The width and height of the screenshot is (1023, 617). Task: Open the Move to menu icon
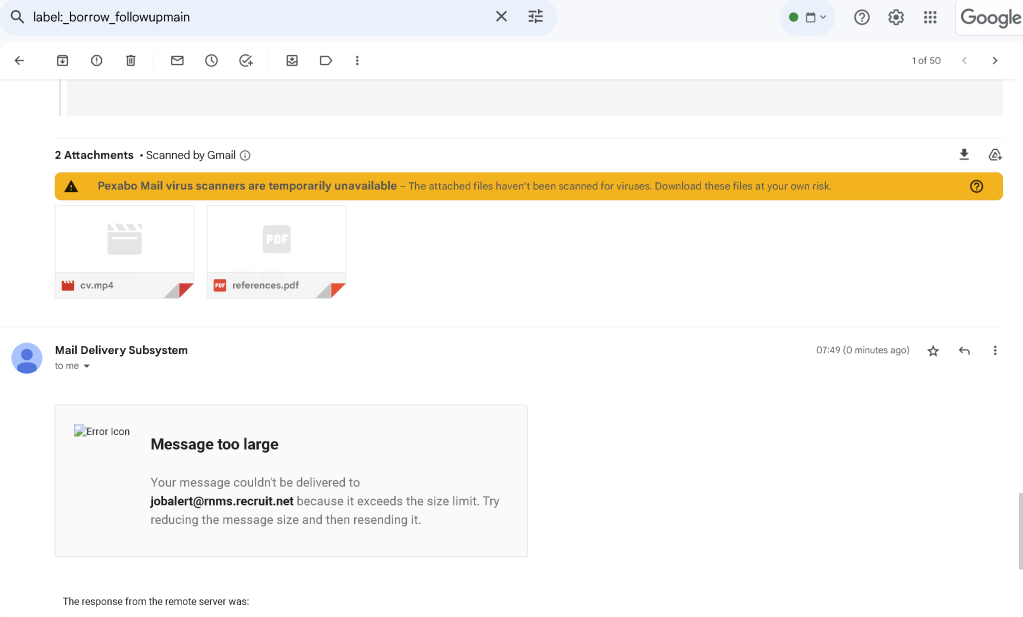pyautogui.click(x=292, y=61)
